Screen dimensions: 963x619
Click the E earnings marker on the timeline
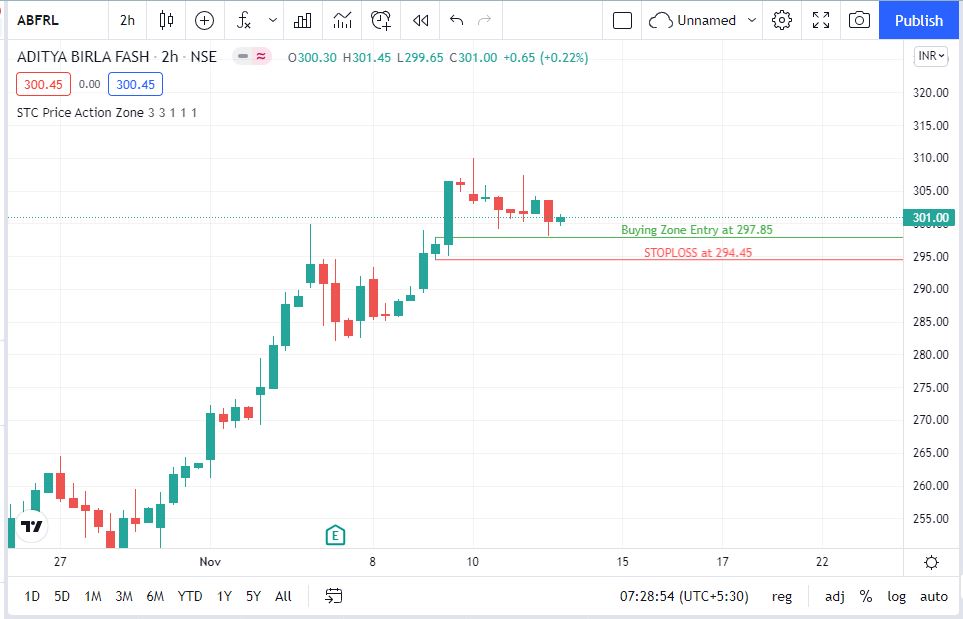[335, 536]
